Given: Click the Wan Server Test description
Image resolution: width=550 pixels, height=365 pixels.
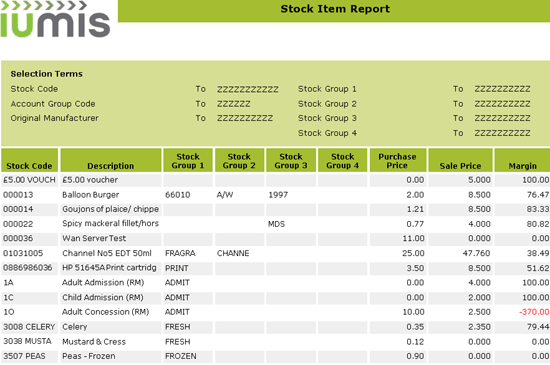Looking at the screenshot, I should click(94, 238).
